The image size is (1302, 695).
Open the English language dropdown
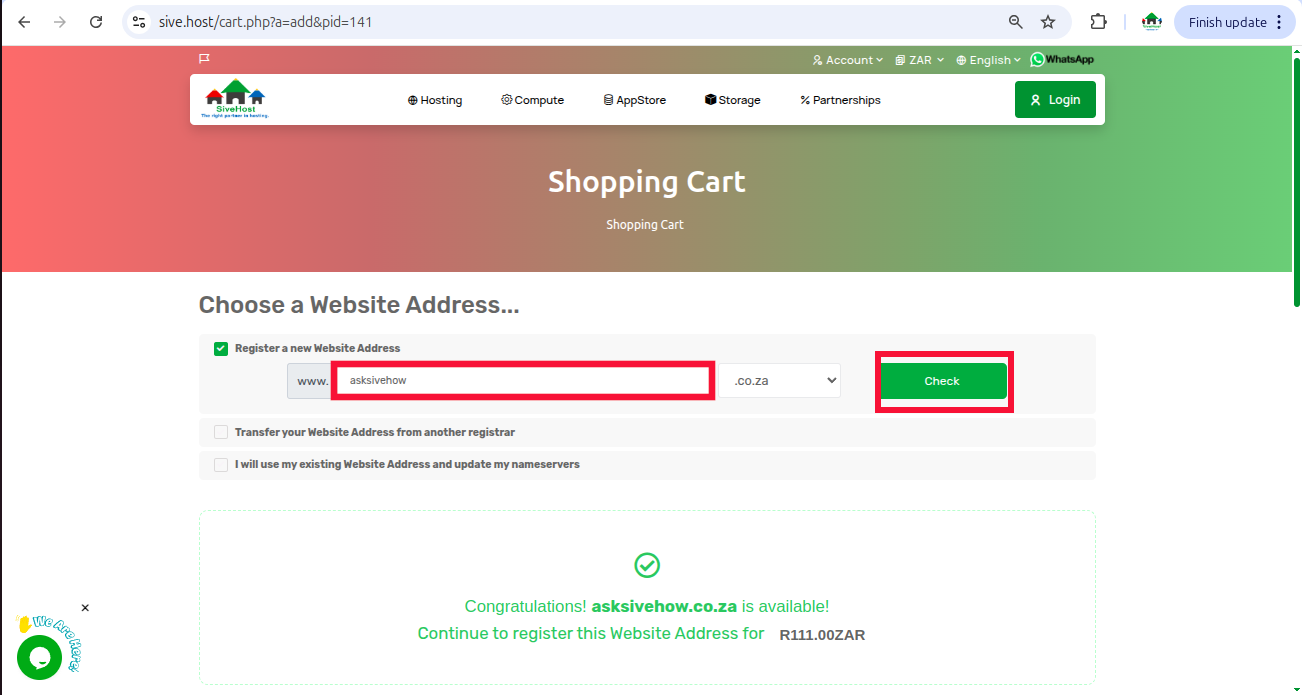click(x=988, y=60)
